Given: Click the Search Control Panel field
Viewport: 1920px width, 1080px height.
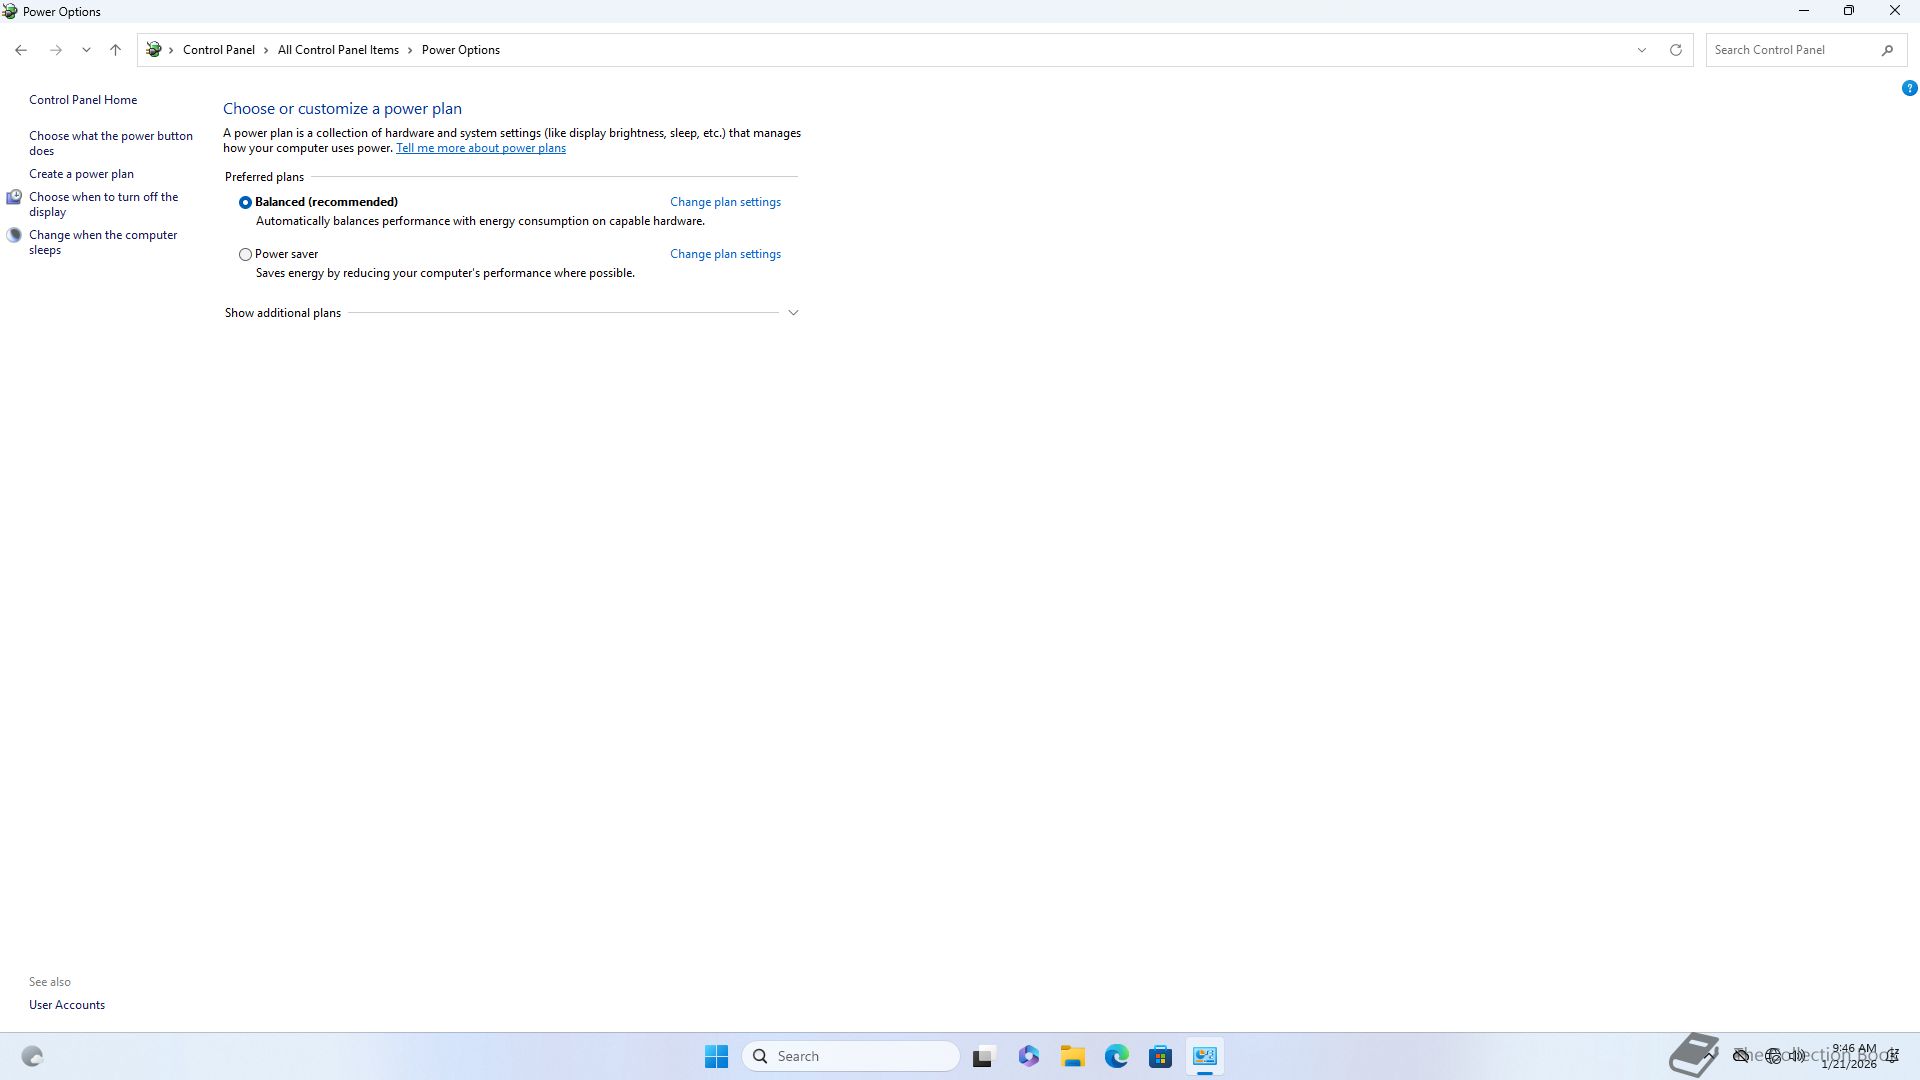Looking at the screenshot, I should tap(1790, 50).
